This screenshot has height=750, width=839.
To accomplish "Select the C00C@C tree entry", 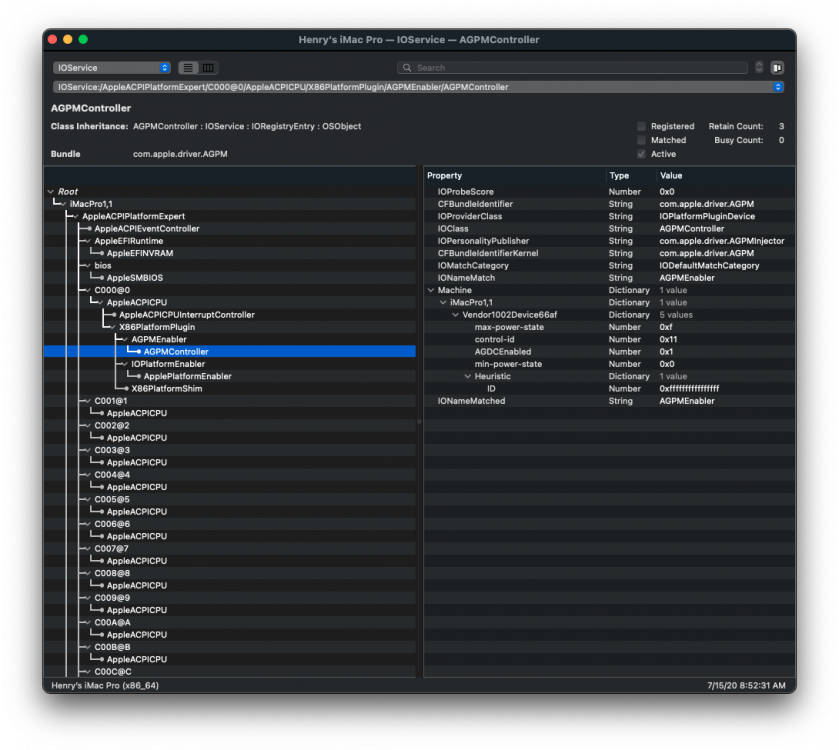I will [113, 671].
